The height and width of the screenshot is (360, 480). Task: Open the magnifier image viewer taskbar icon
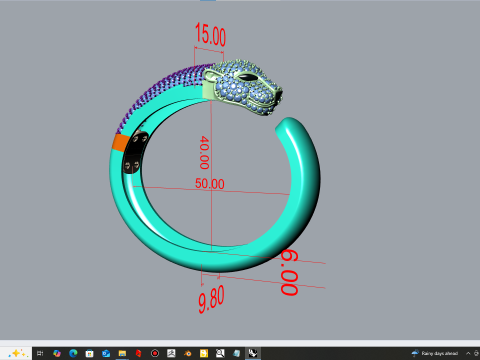click(x=220, y=353)
